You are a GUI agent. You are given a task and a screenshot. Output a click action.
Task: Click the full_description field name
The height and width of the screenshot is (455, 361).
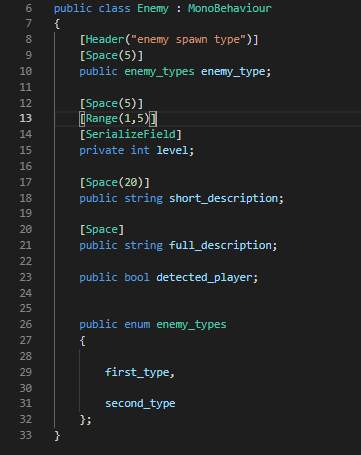pyautogui.click(x=220, y=246)
